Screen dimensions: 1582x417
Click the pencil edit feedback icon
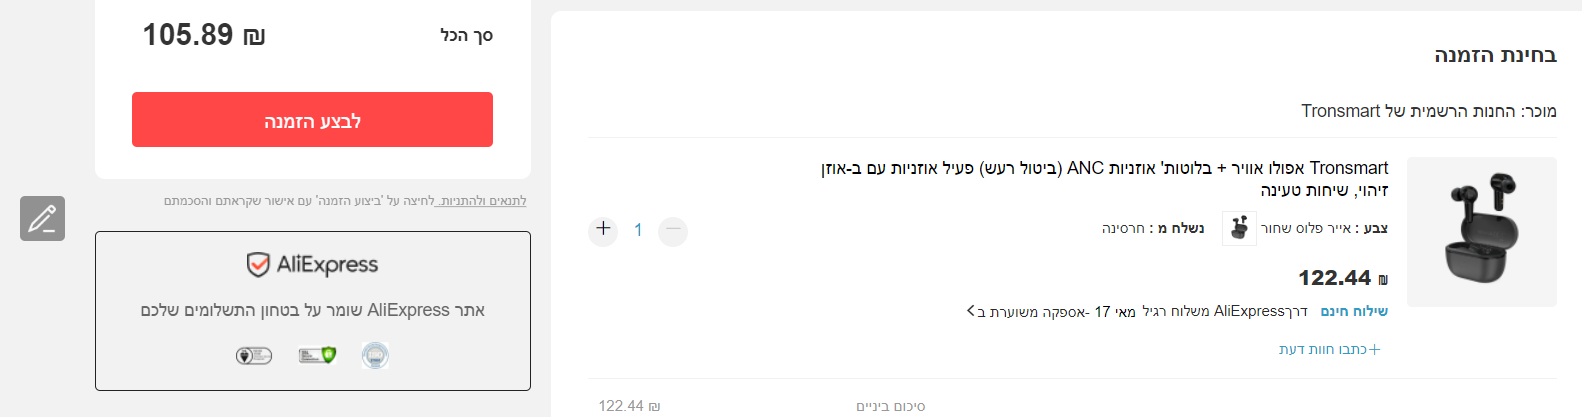click(42, 218)
